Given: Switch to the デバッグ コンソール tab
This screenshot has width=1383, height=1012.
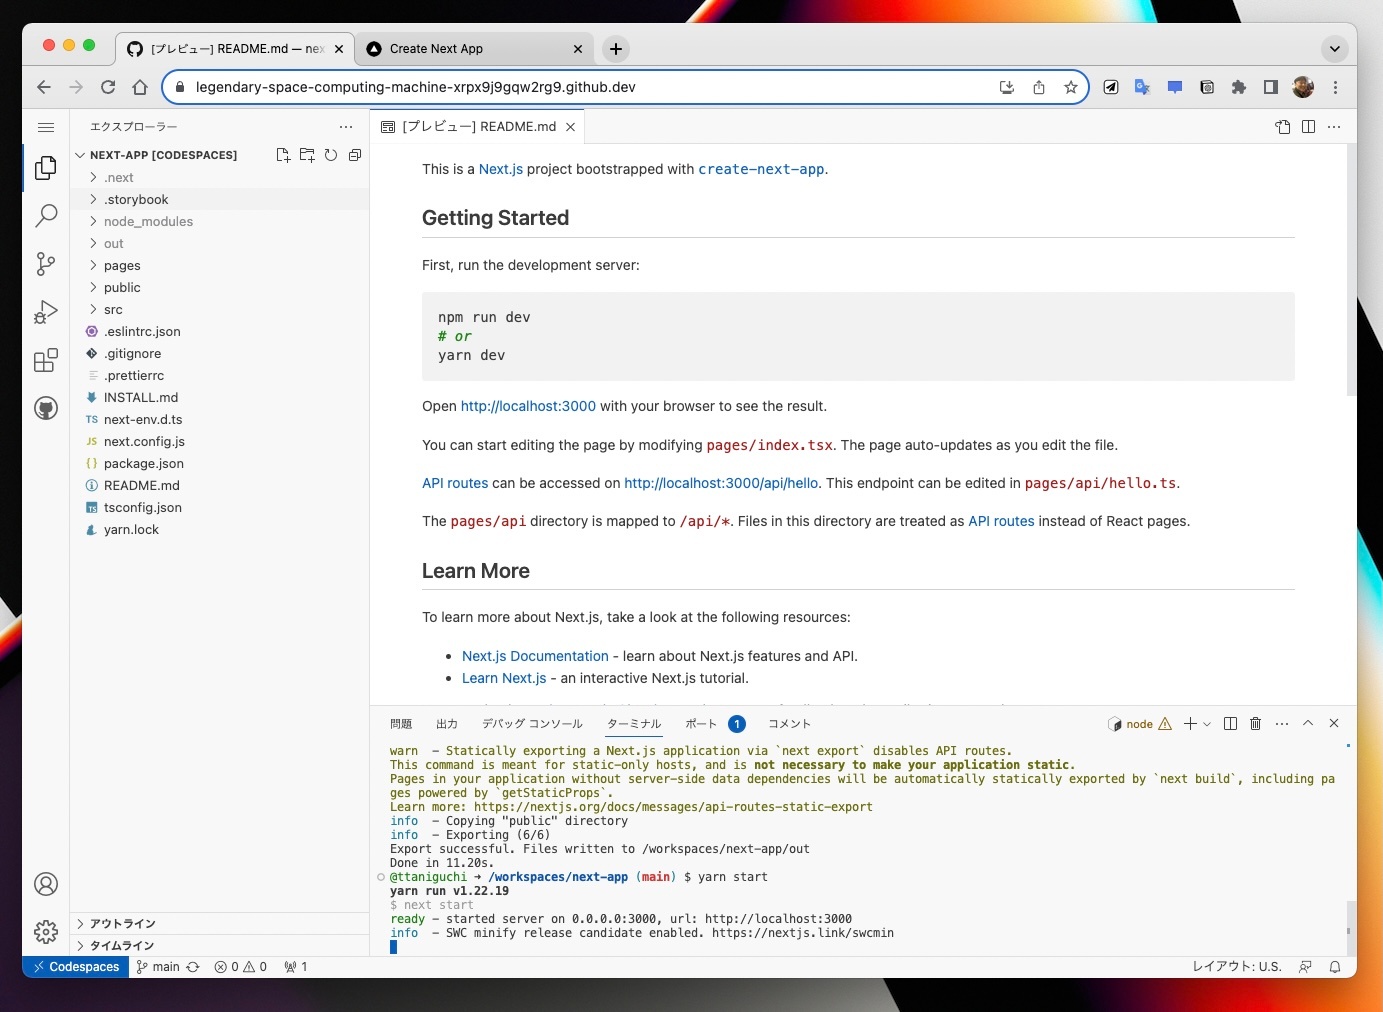Looking at the screenshot, I should 532,724.
